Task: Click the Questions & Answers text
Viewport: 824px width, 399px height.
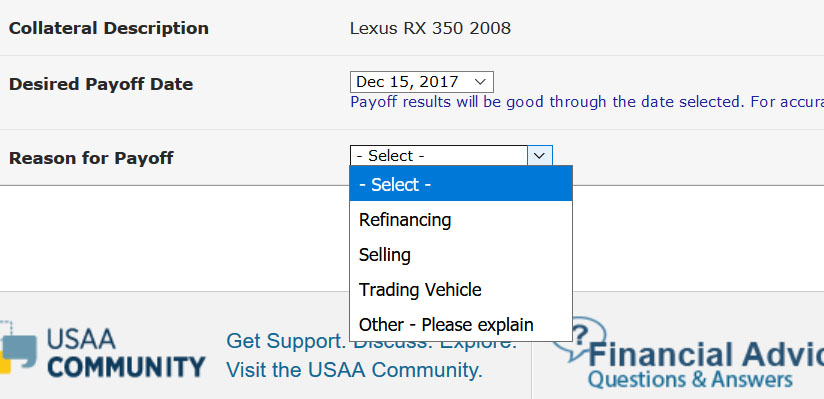Action: (690, 379)
